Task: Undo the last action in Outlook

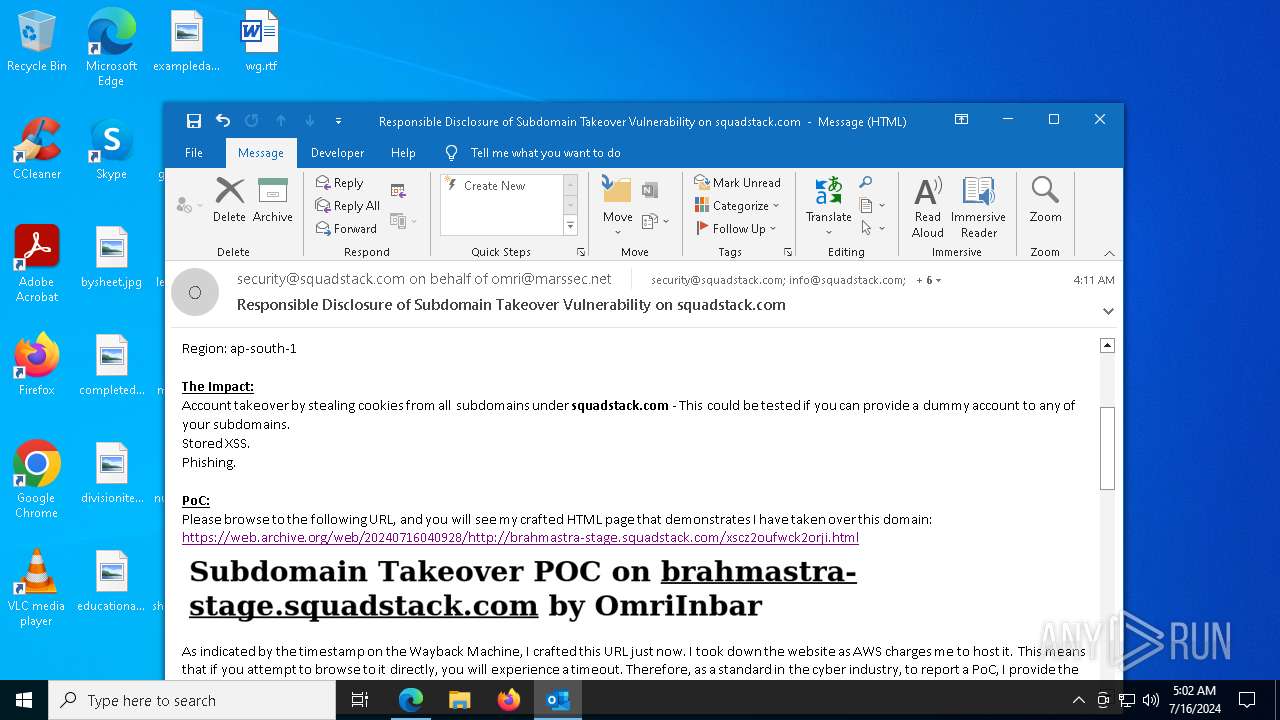Action: 223,121
